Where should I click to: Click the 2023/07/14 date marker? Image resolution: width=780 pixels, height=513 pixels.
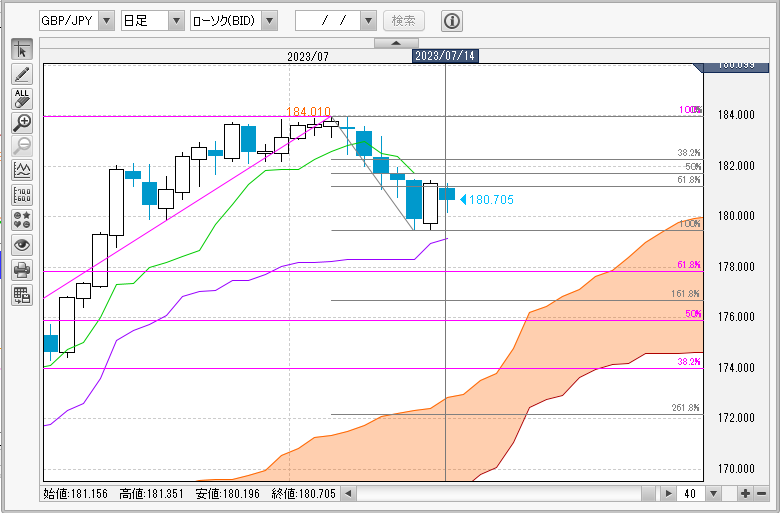[x=445, y=56]
